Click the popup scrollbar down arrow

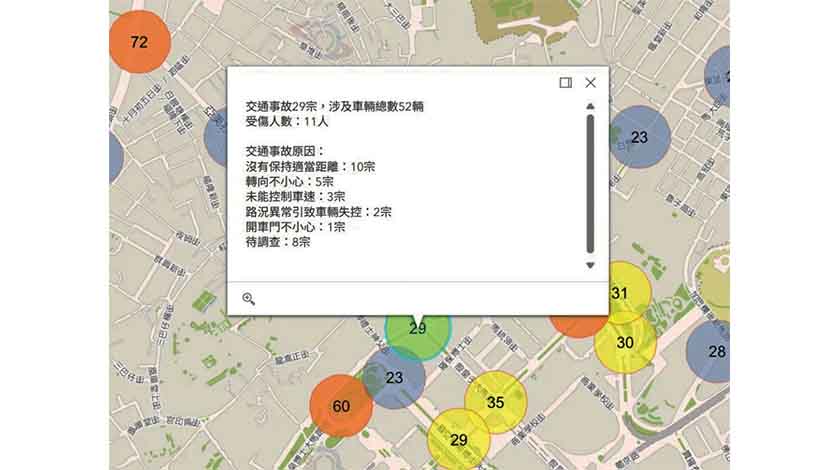pos(590,265)
